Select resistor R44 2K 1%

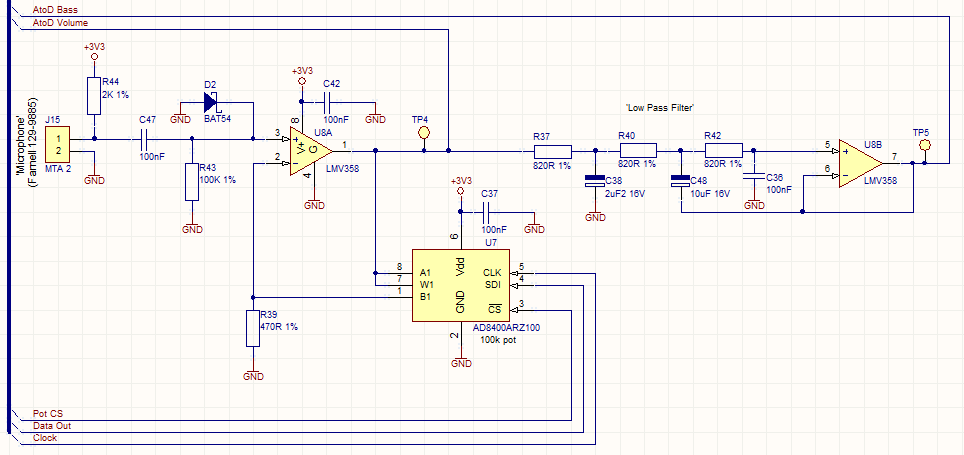tap(94, 96)
